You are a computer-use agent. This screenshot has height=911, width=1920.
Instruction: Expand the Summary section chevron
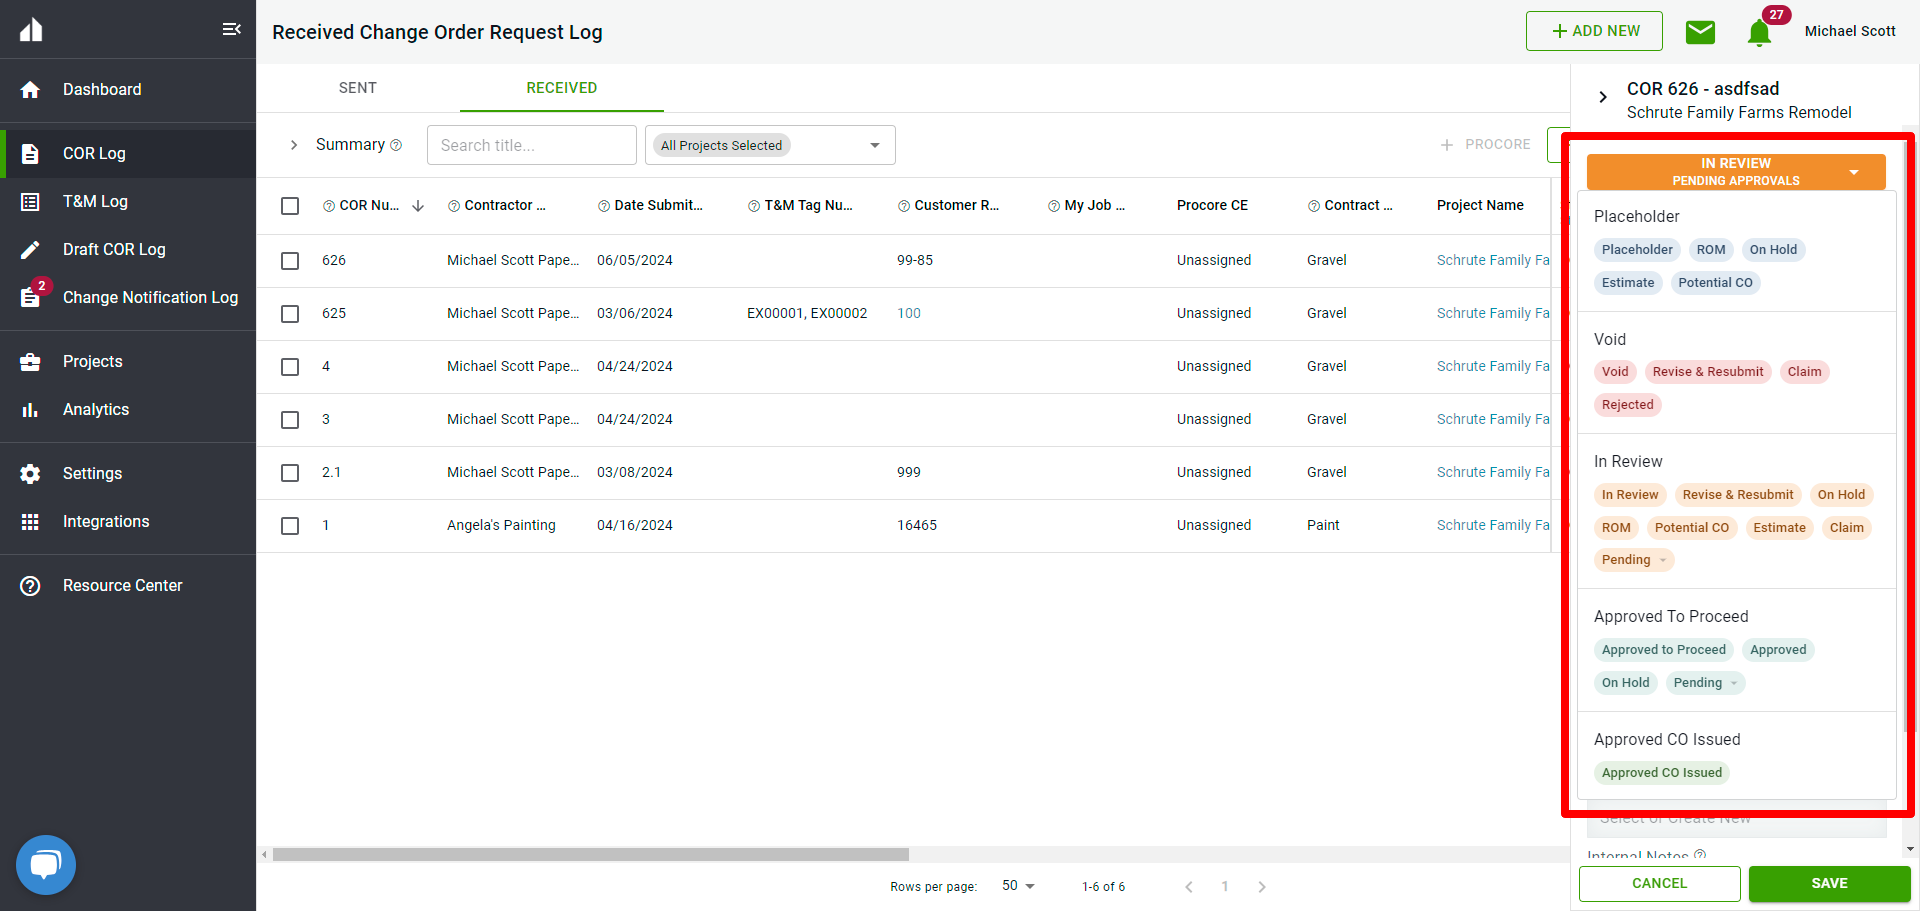tap(294, 145)
